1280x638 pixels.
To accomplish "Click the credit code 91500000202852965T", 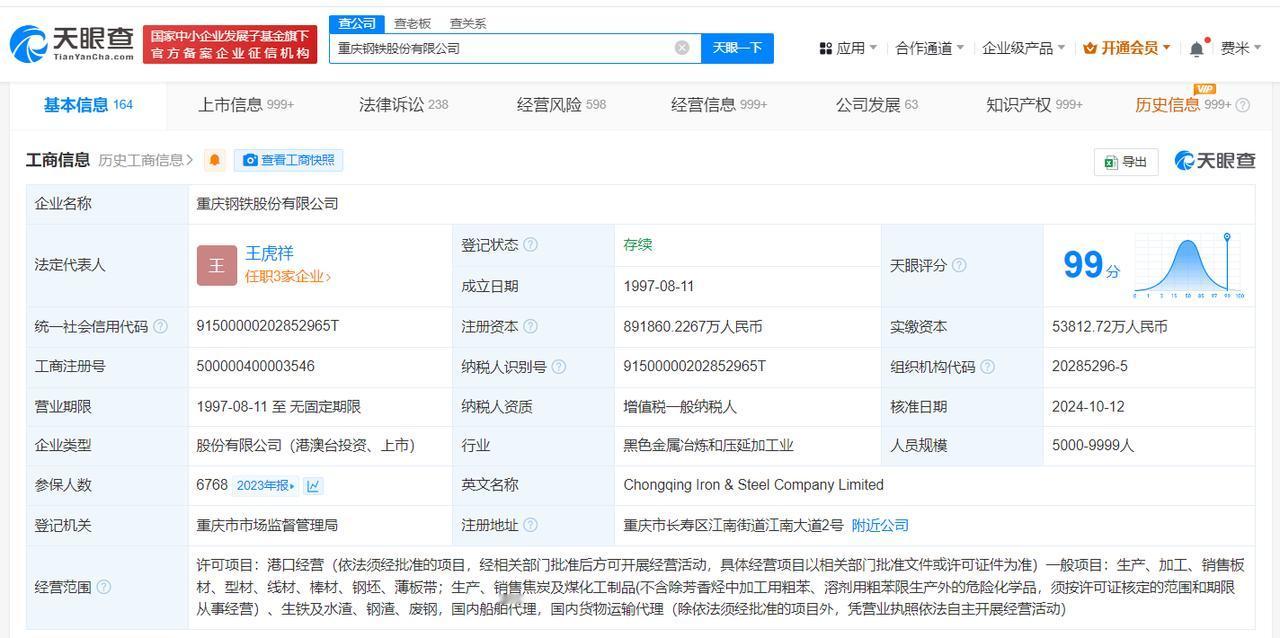I will pyautogui.click(x=268, y=326).
